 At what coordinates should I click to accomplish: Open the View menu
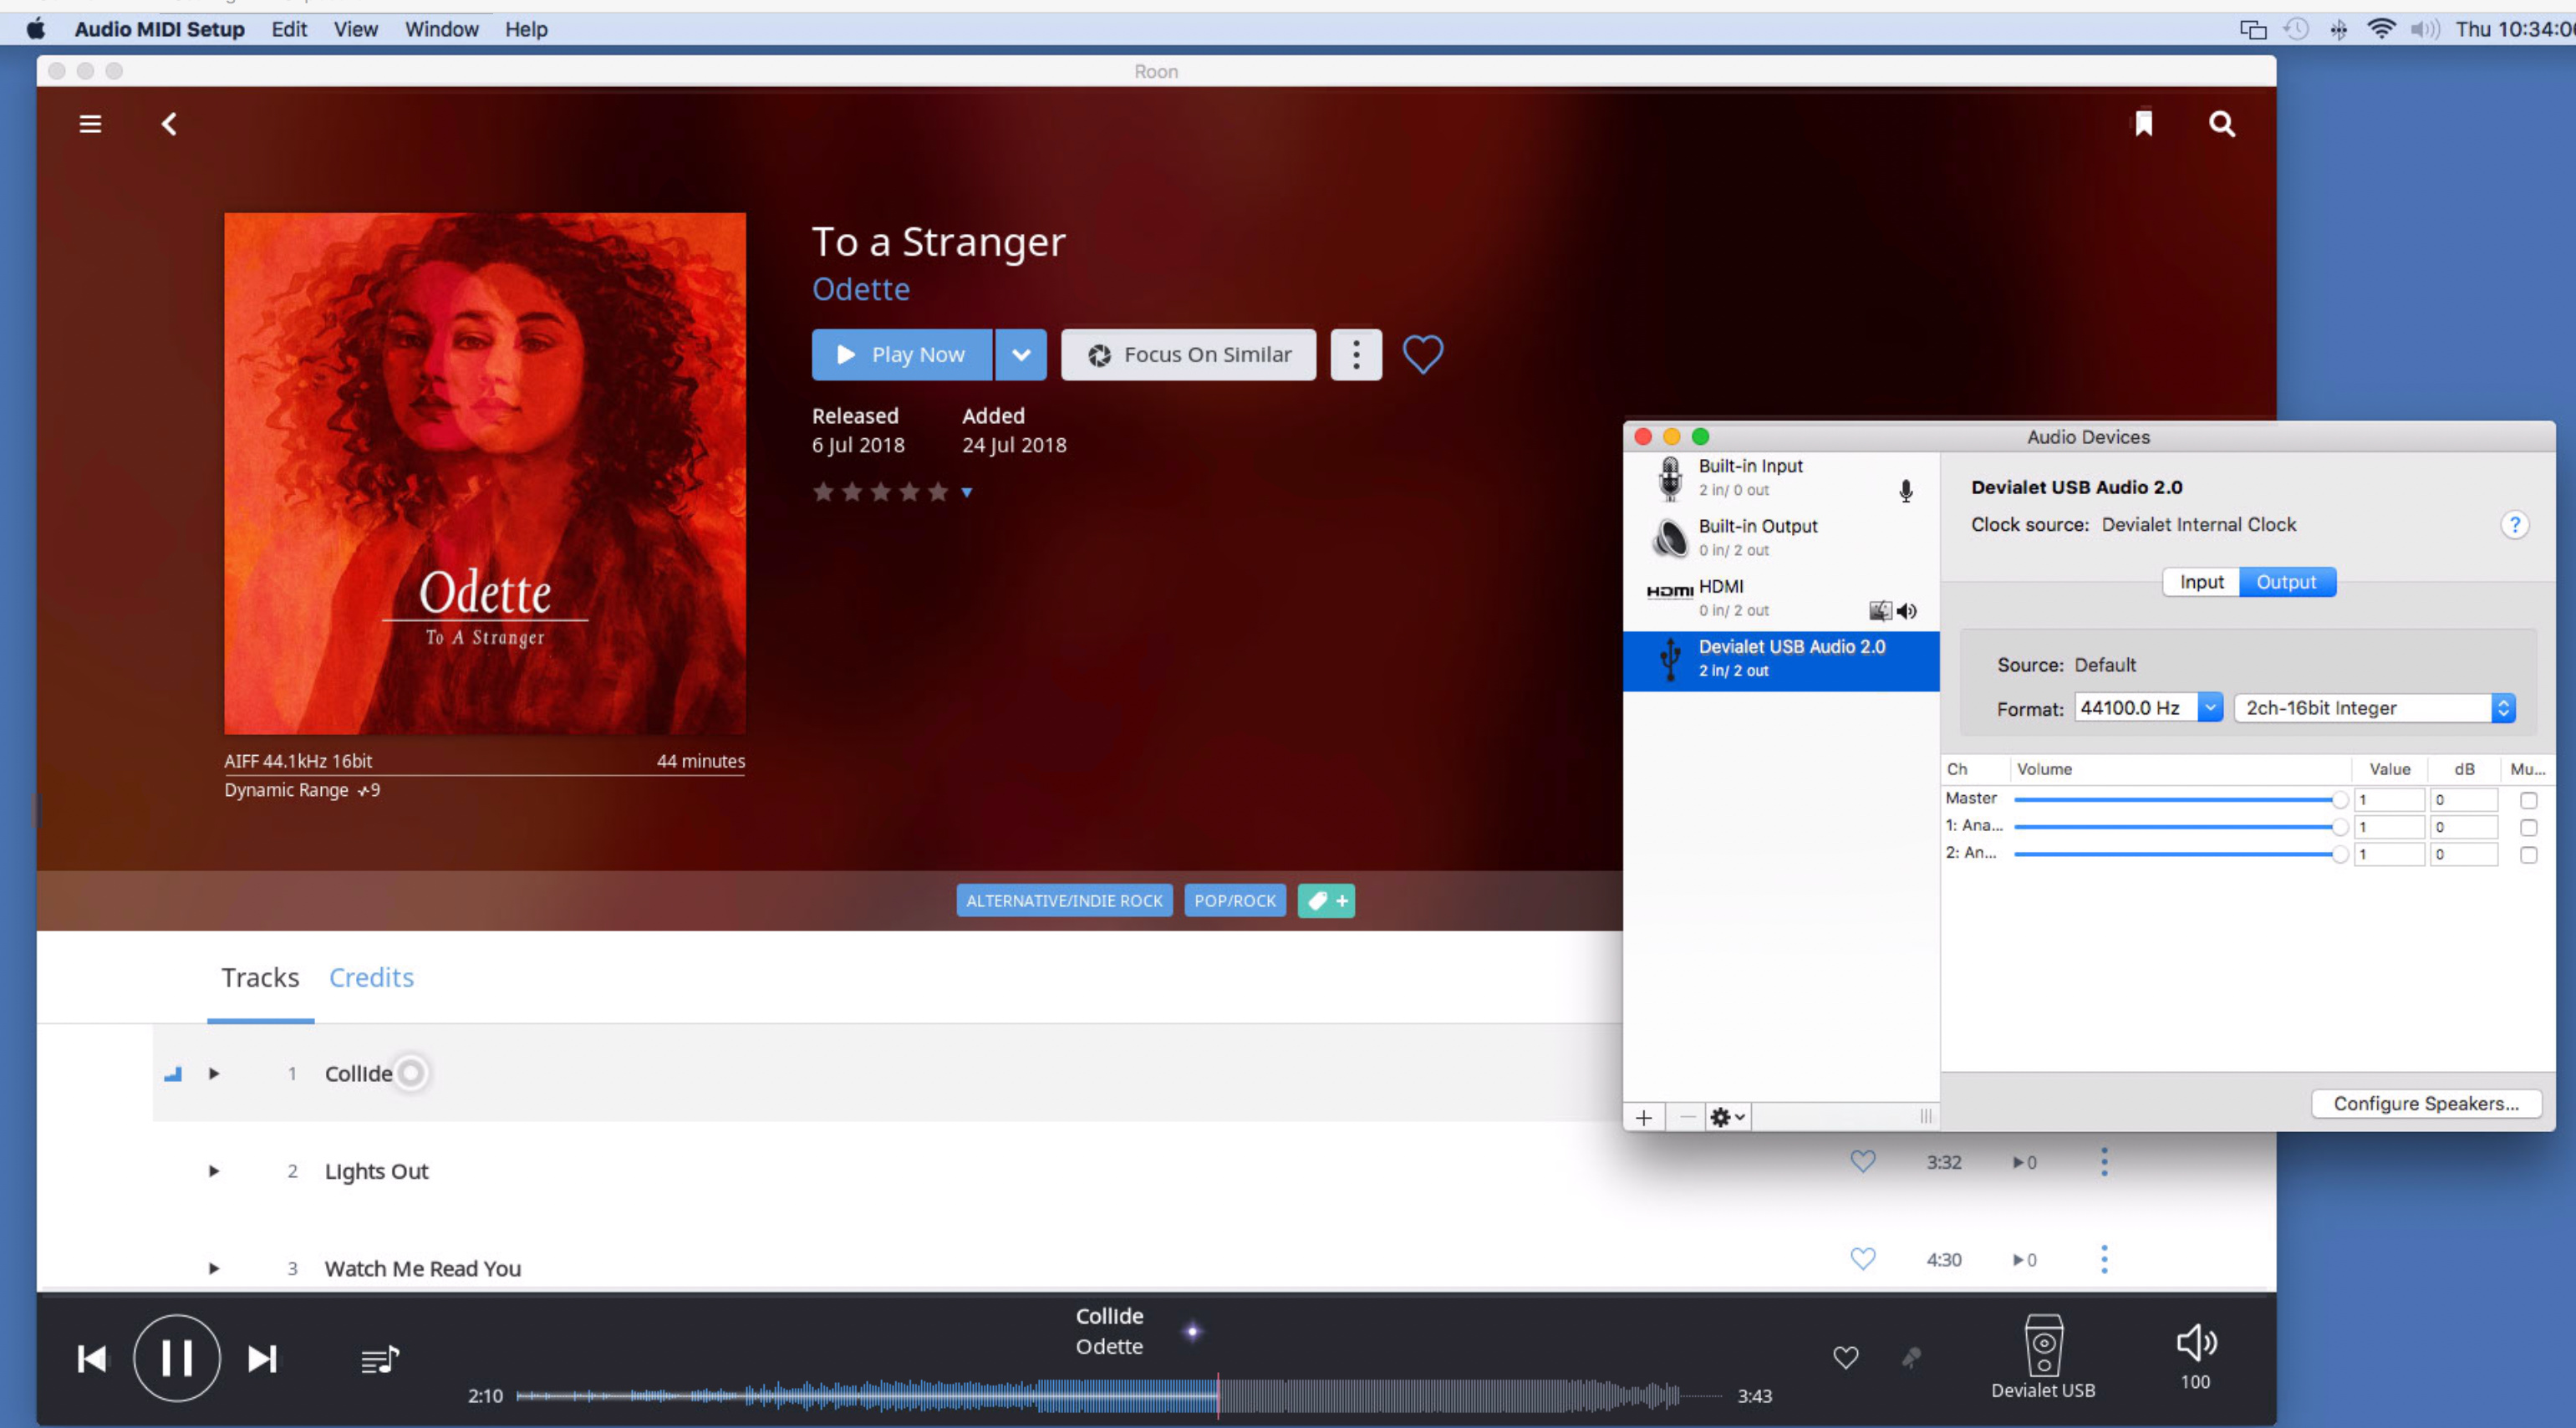[355, 29]
